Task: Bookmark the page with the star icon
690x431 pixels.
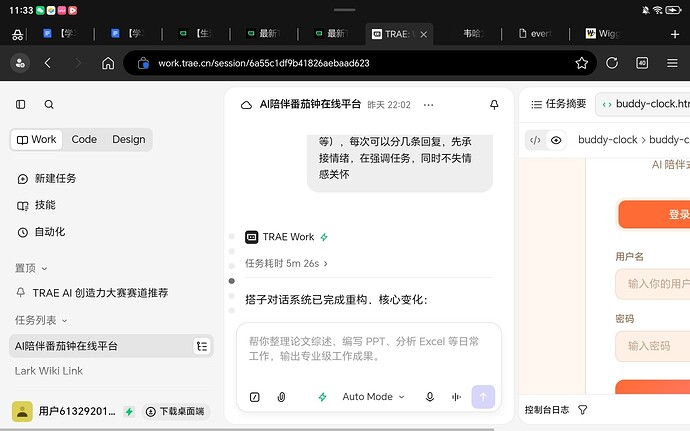Action: 582,63
